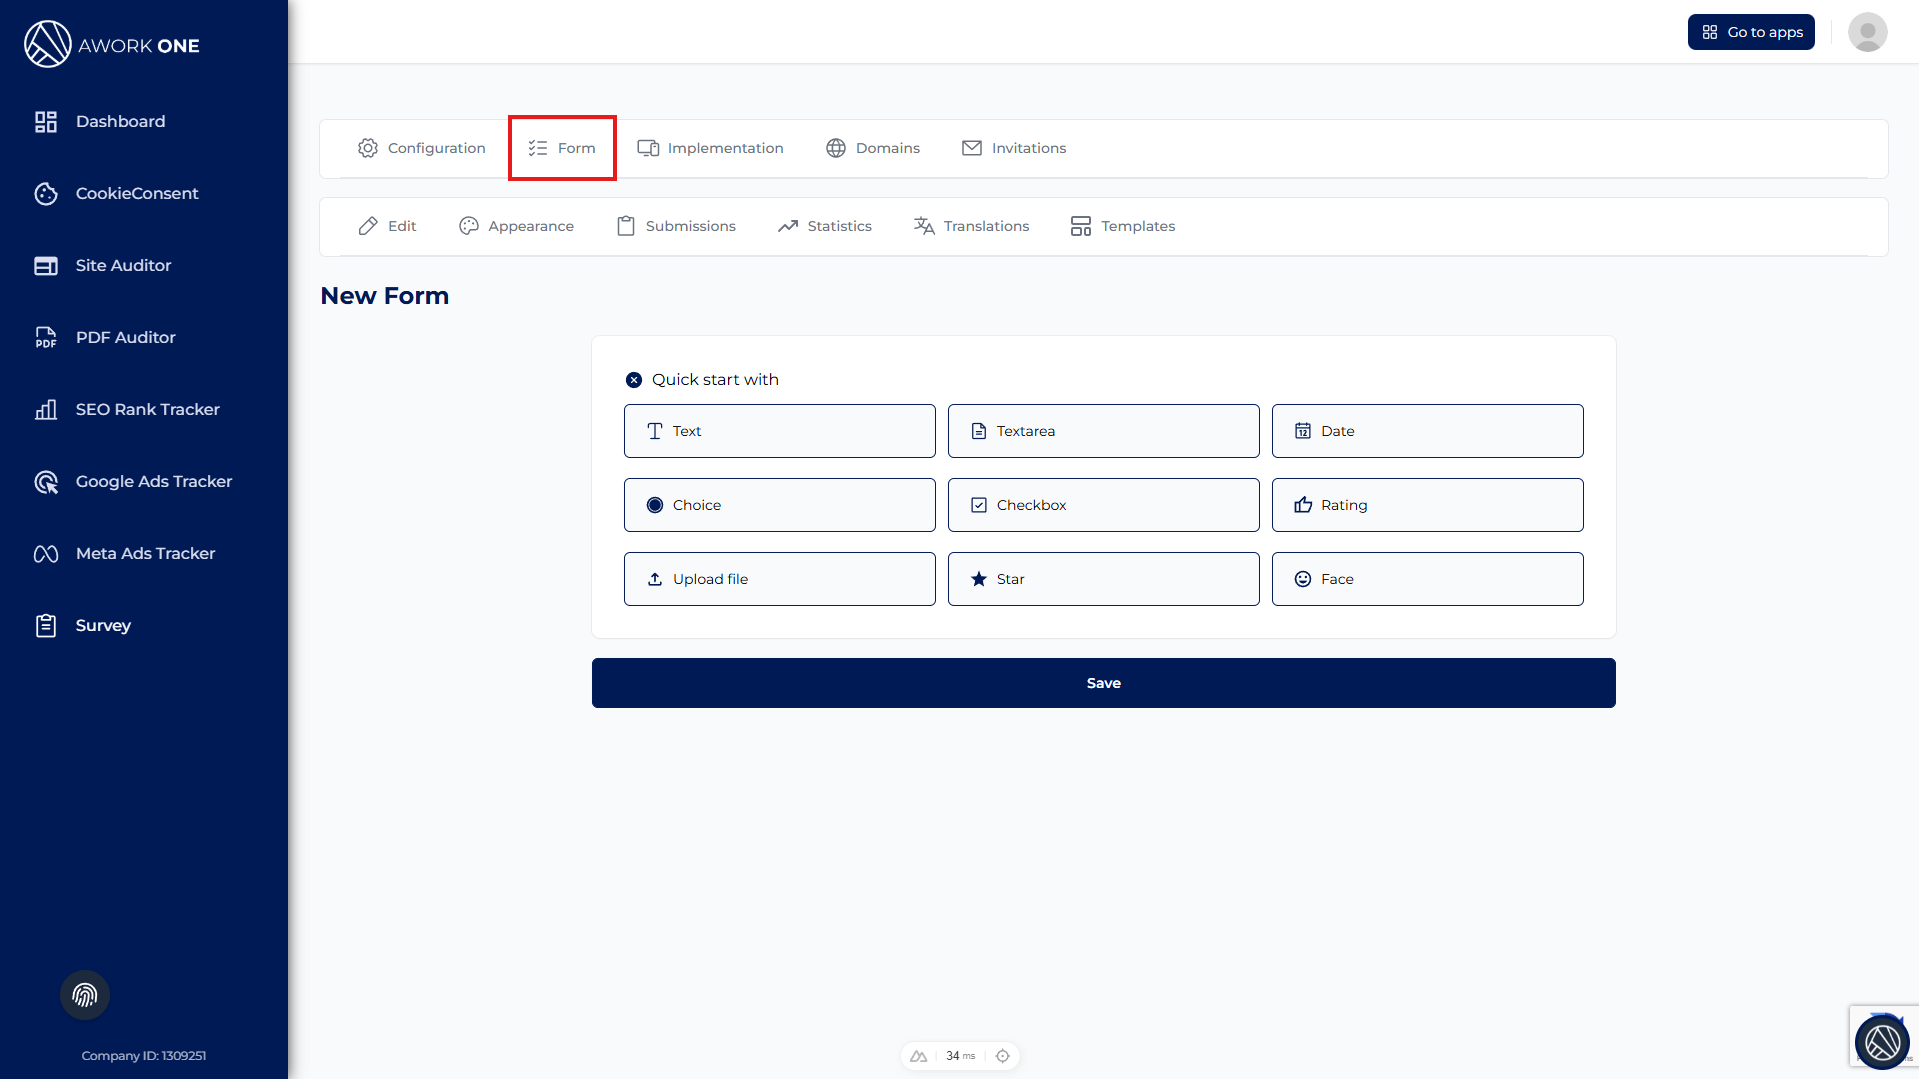Close the Quick start with section
This screenshot has width=1919, height=1079.
[634, 380]
